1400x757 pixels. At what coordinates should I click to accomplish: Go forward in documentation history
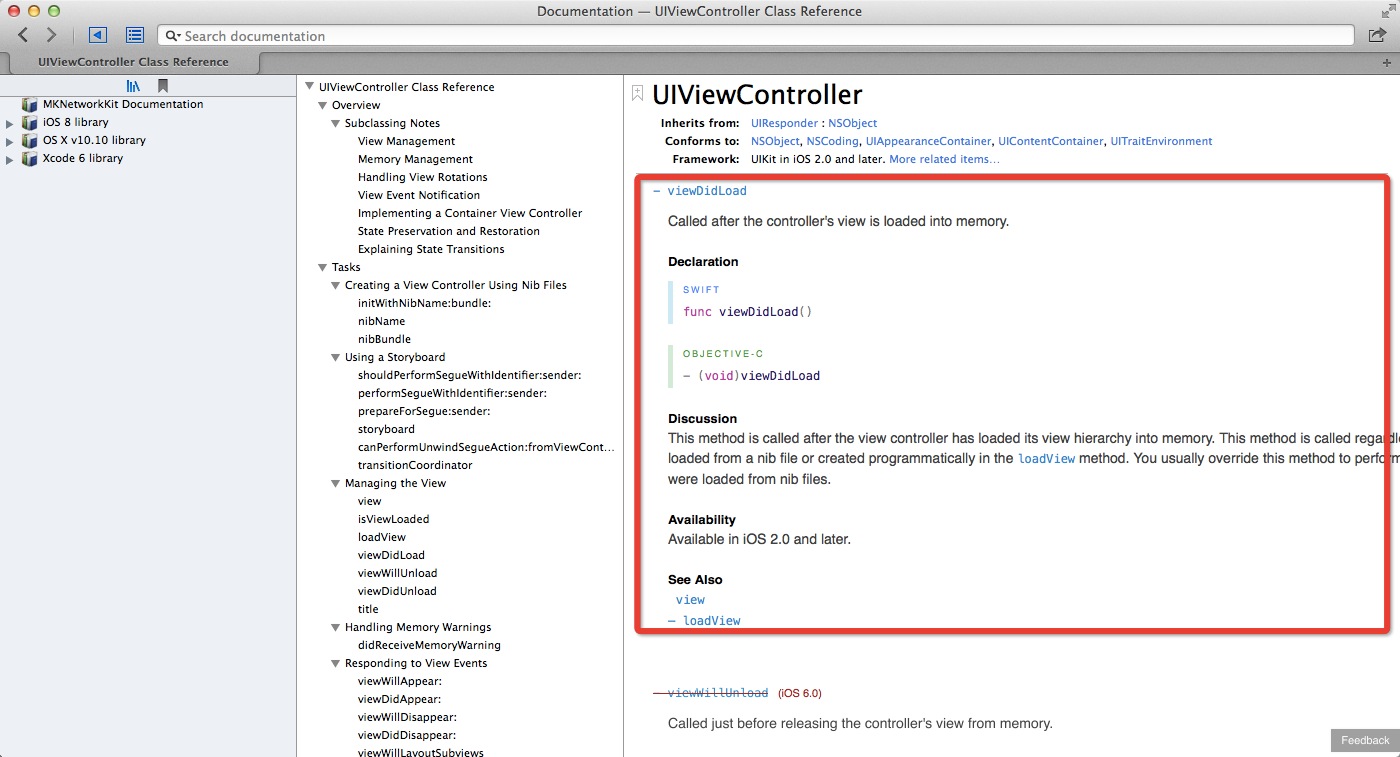[x=51, y=35]
